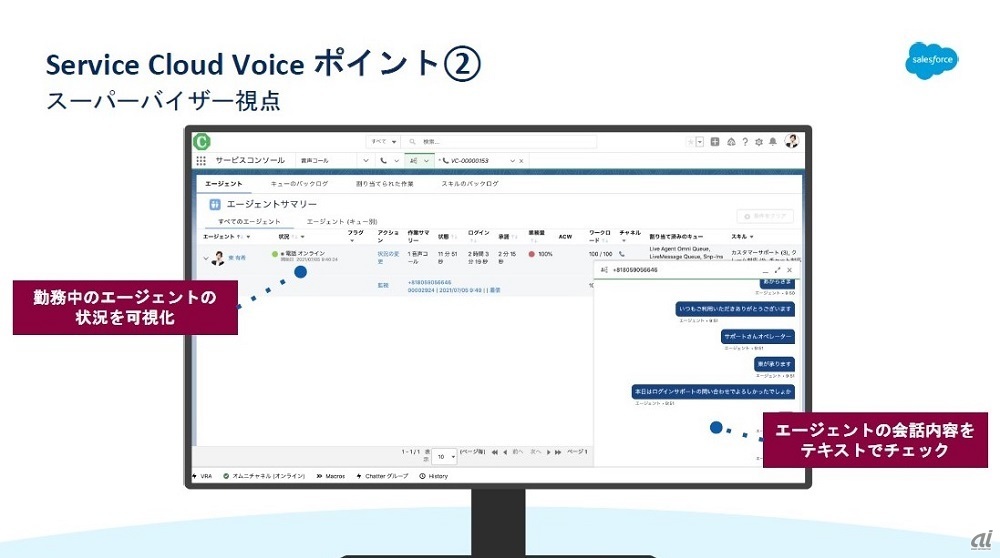Go to next page arrow
The width and height of the screenshot is (1000, 558).
click(548, 452)
